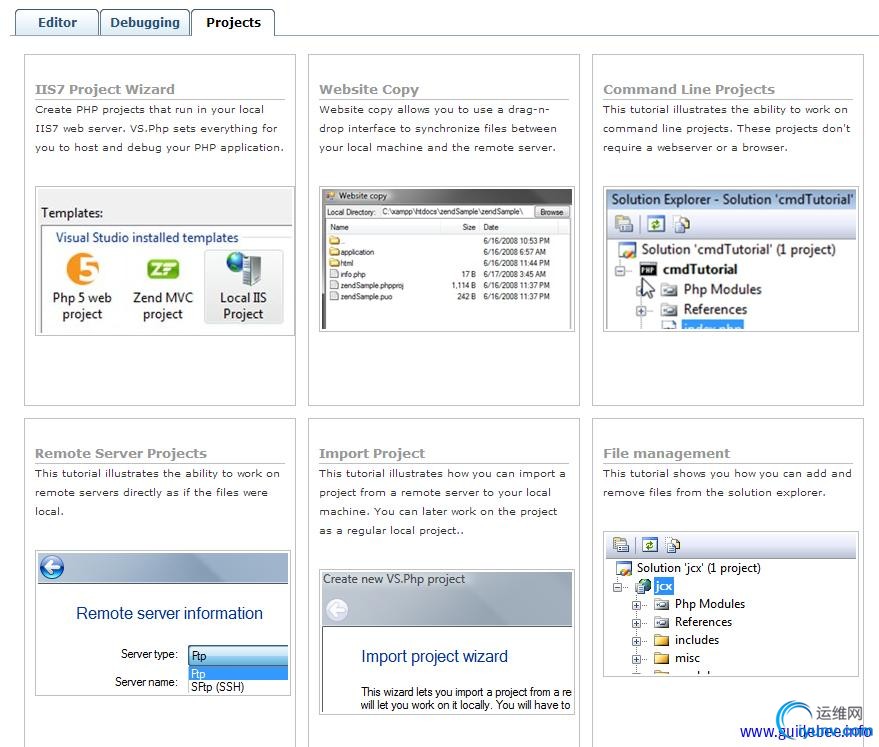Click the zendSample.phpproj file icon
The width and height of the screenshot is (879, 747).
[335, 285]
